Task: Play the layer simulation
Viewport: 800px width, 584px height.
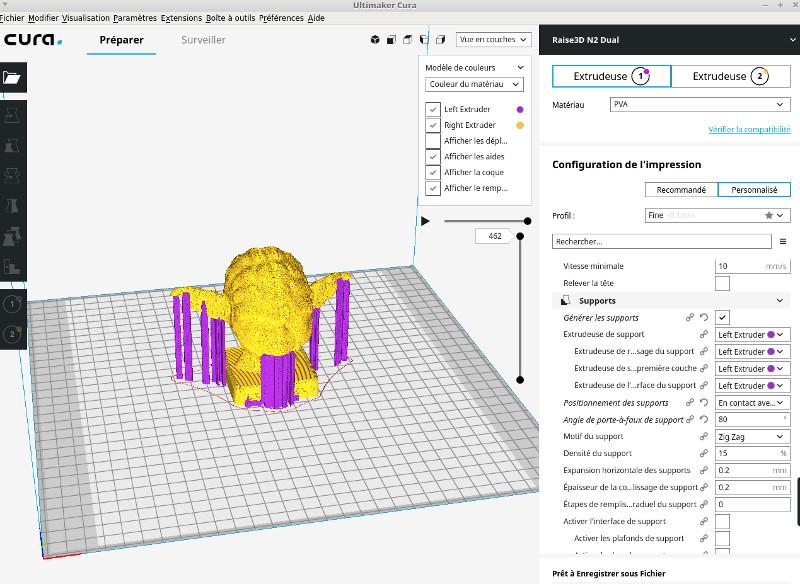Action: tap(425, 221)
